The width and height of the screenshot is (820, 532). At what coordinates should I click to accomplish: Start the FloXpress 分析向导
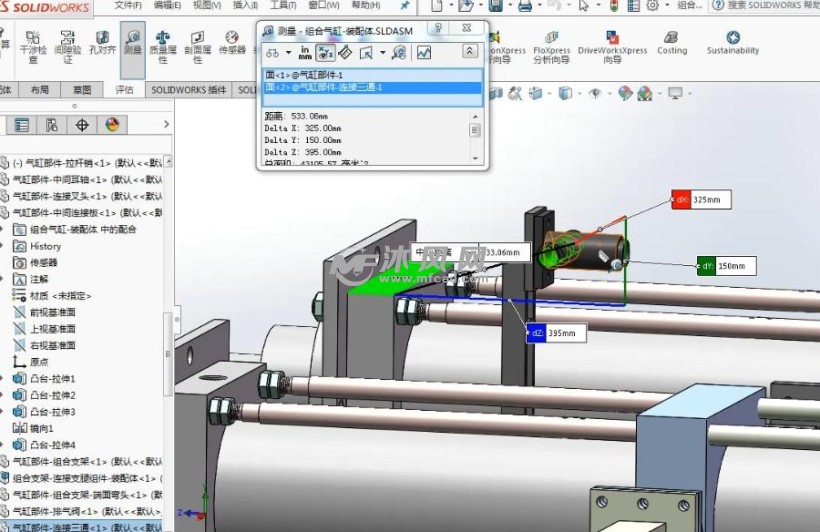pos(552,47)
